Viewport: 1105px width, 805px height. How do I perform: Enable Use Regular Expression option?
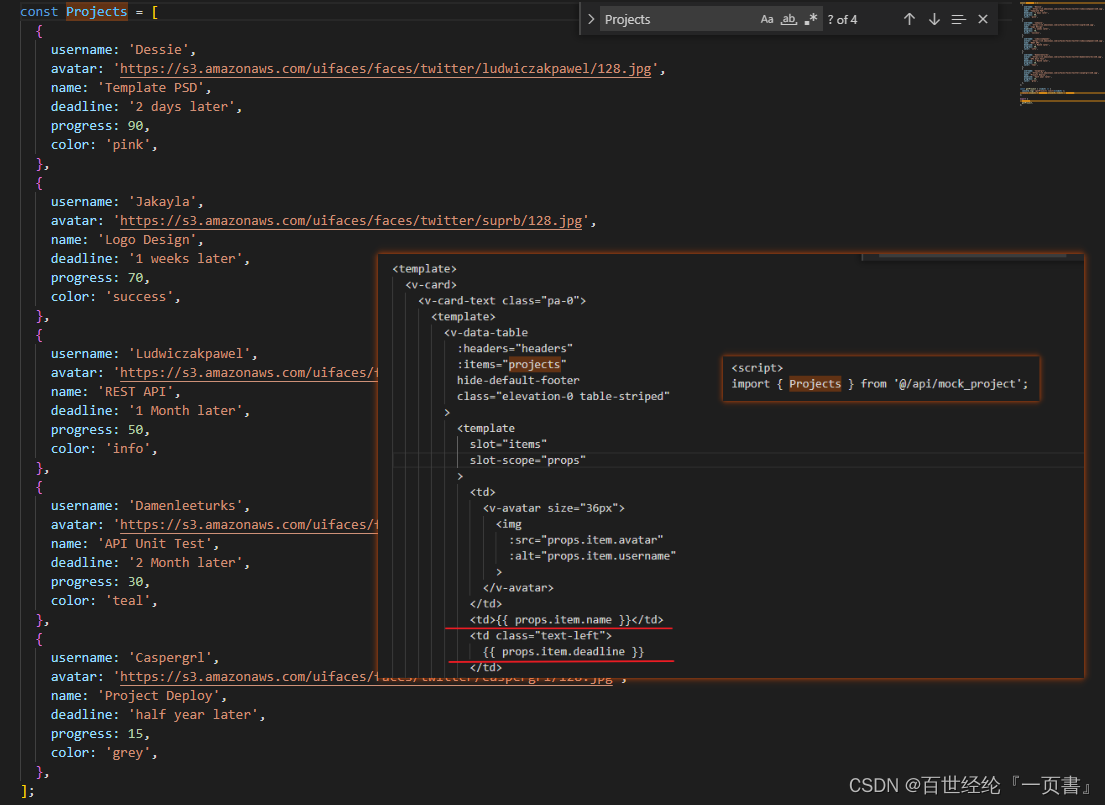[811, 19]
